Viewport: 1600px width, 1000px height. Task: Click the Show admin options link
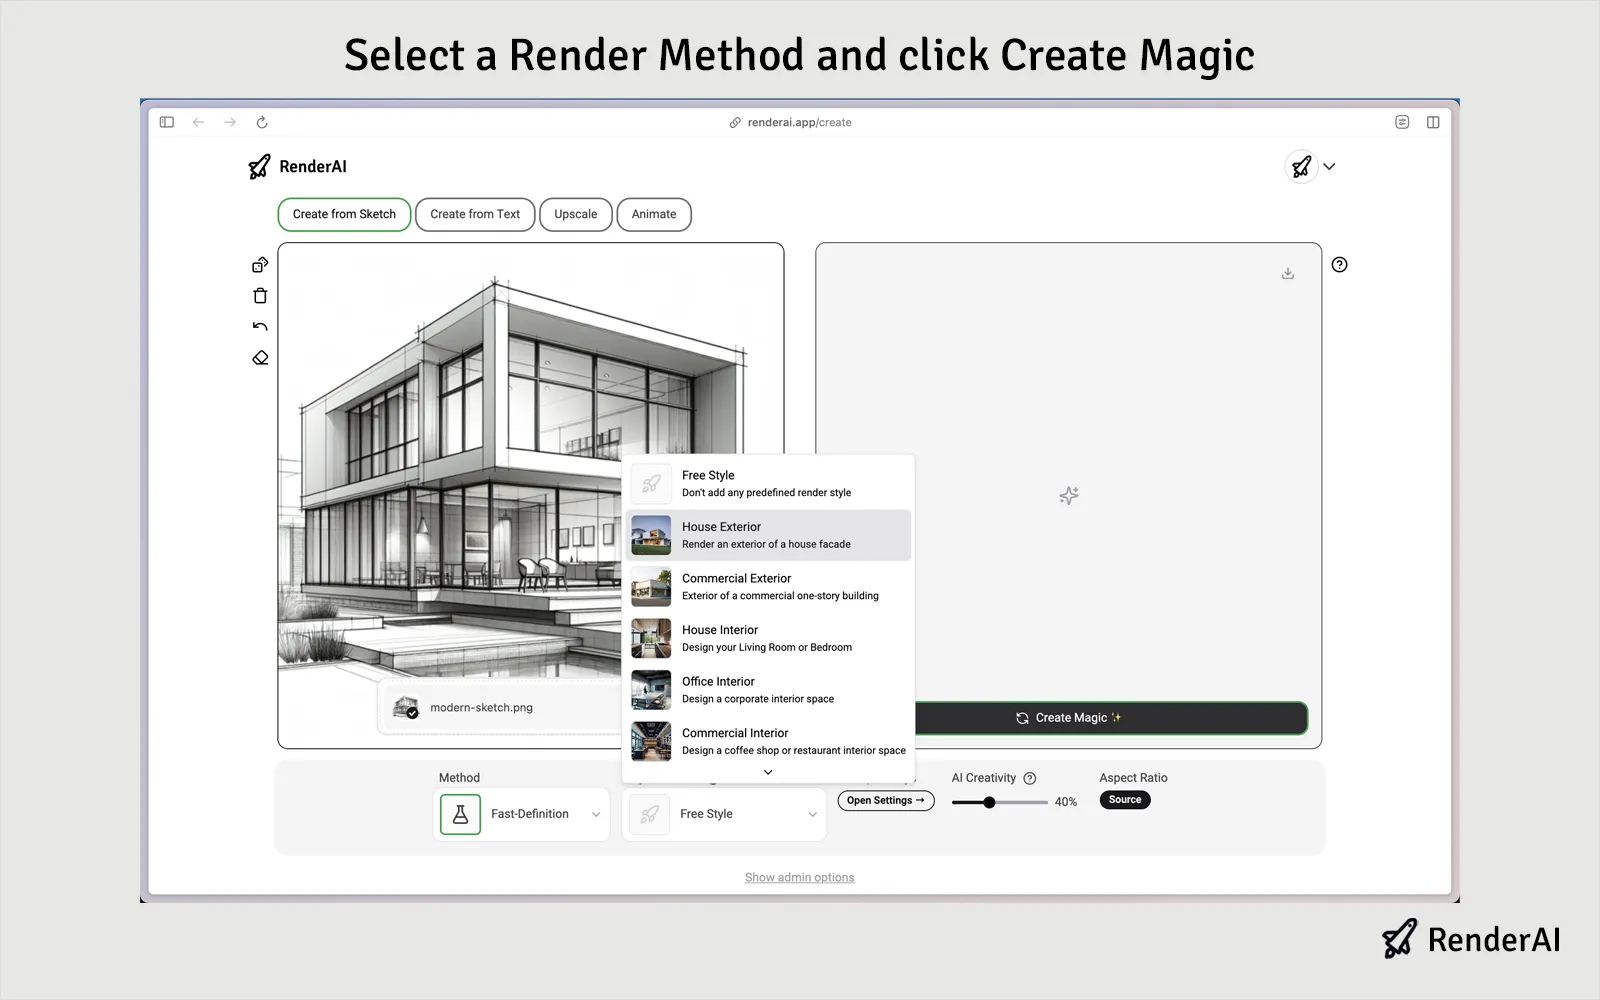799,877
